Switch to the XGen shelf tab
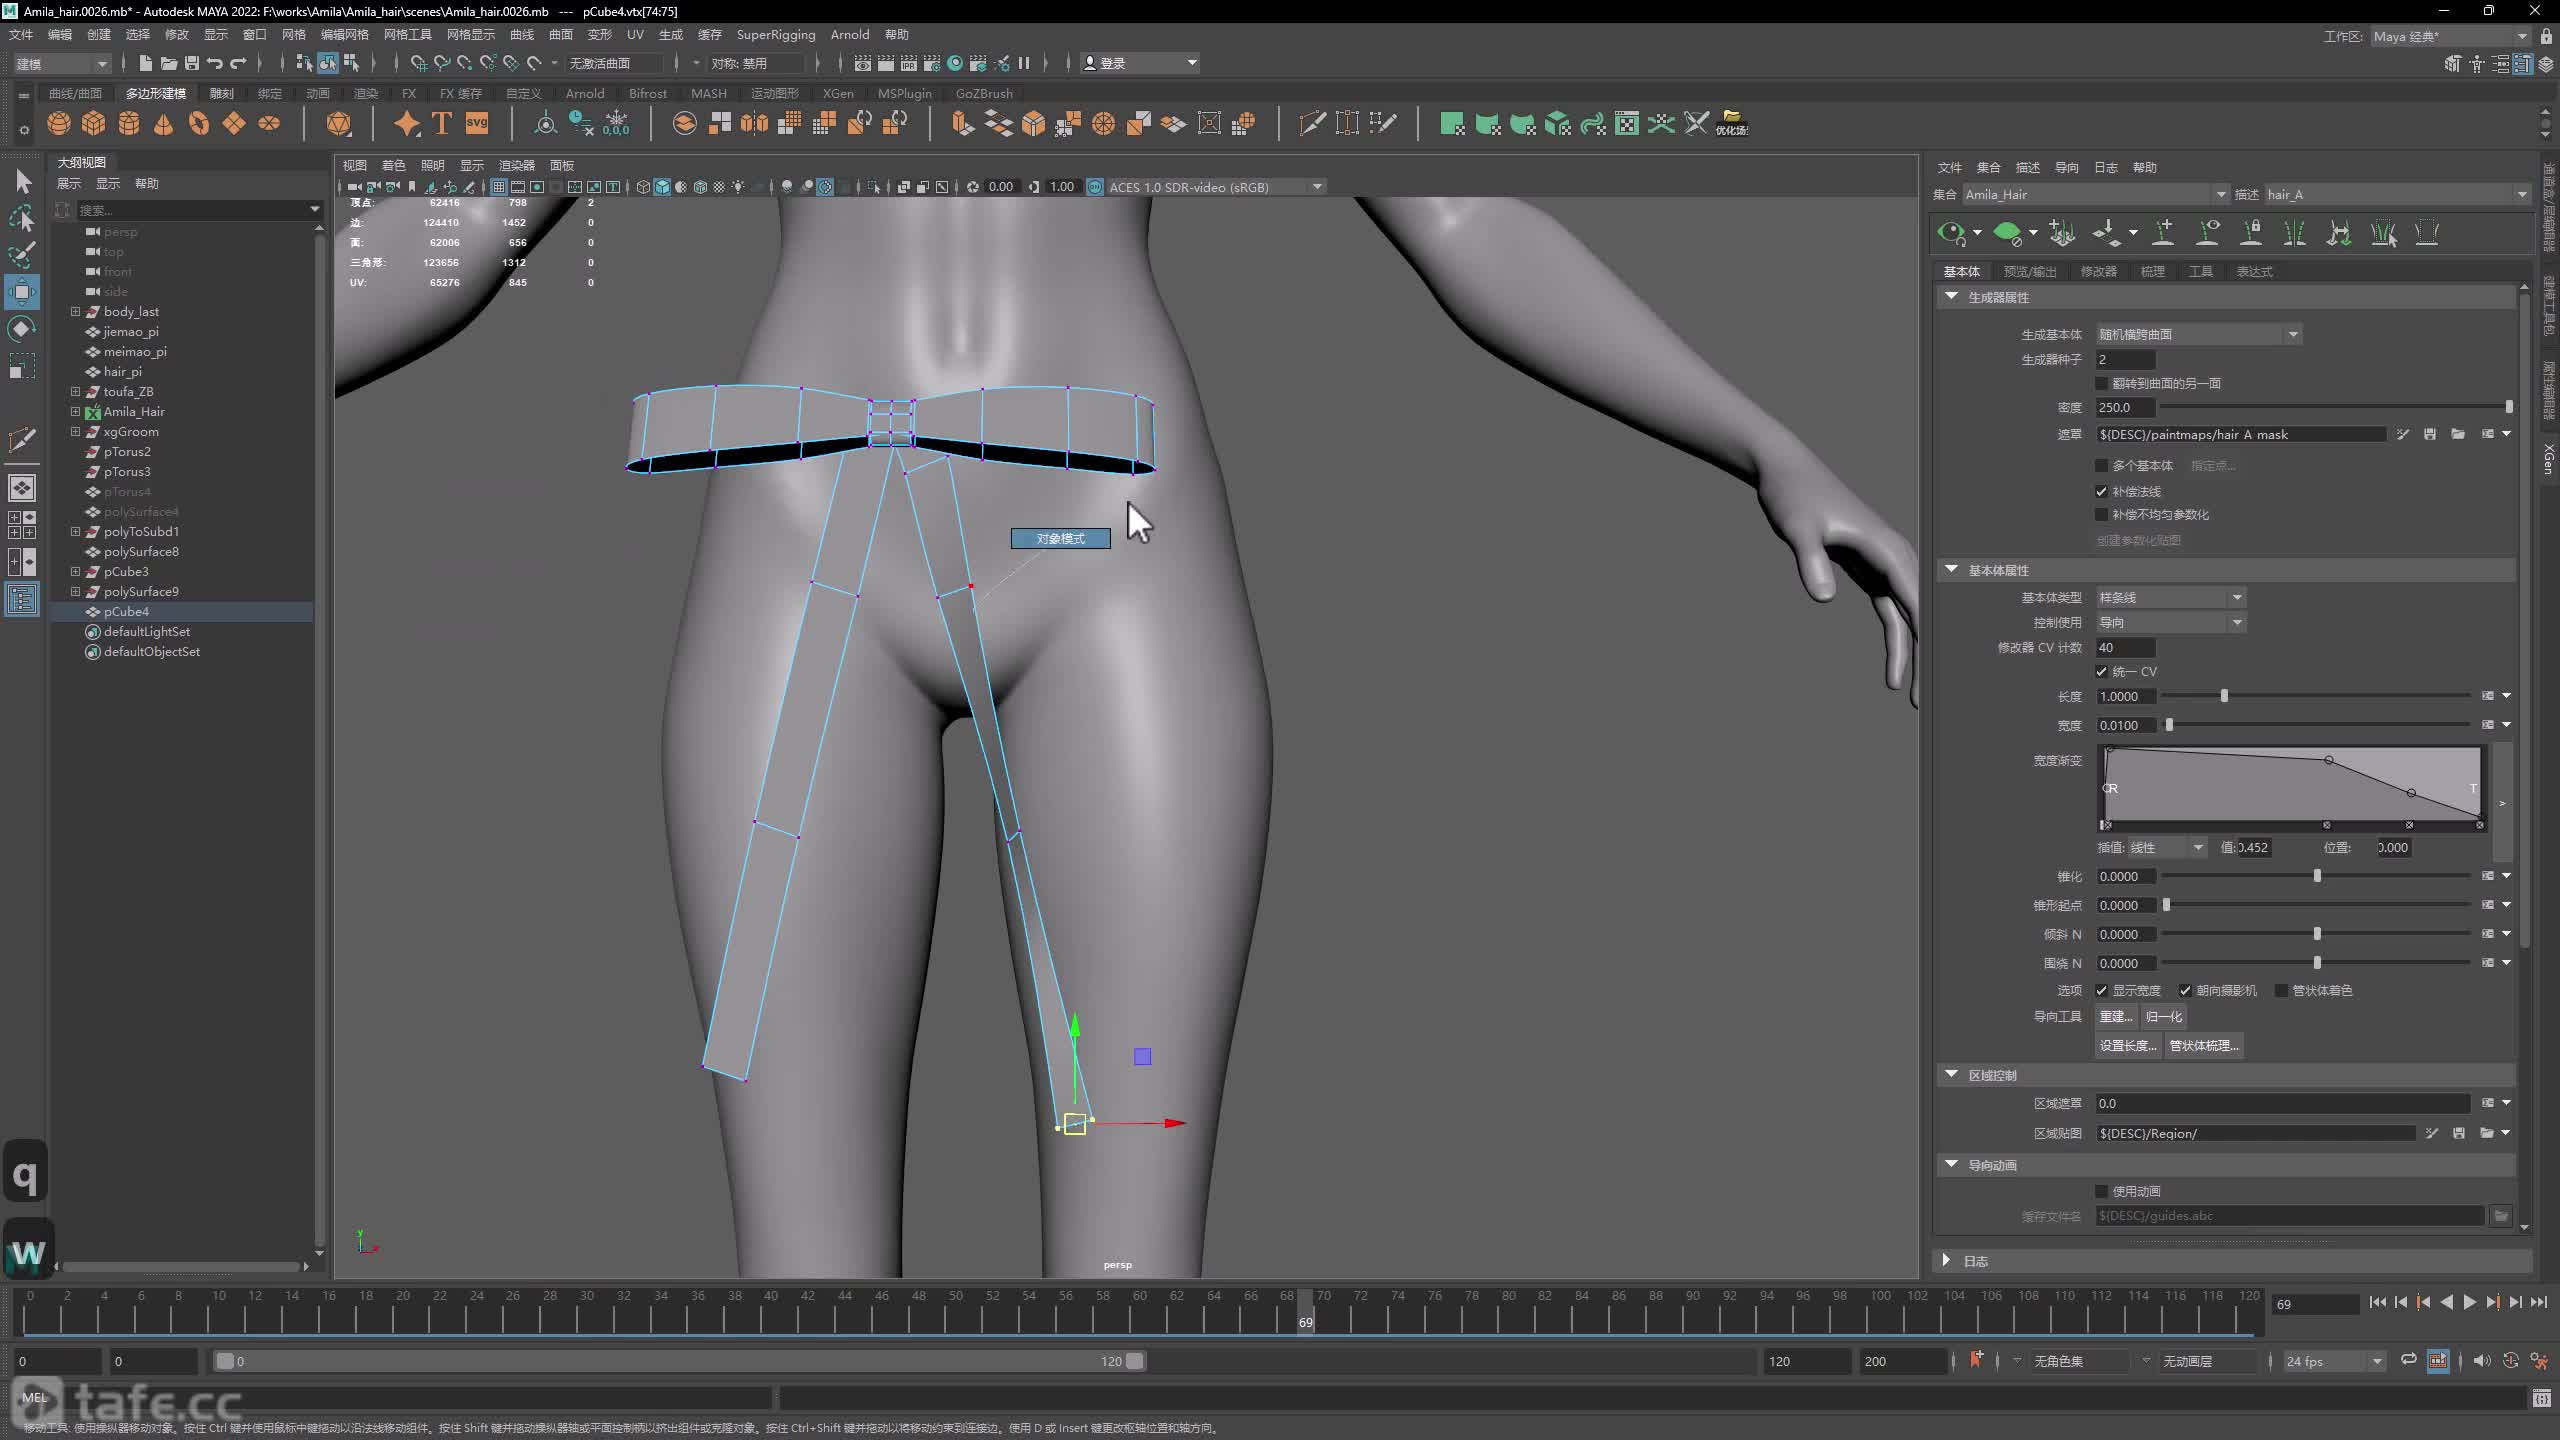The width and height of the screenshot is (2560, 1440). click(x=838, y=93)
